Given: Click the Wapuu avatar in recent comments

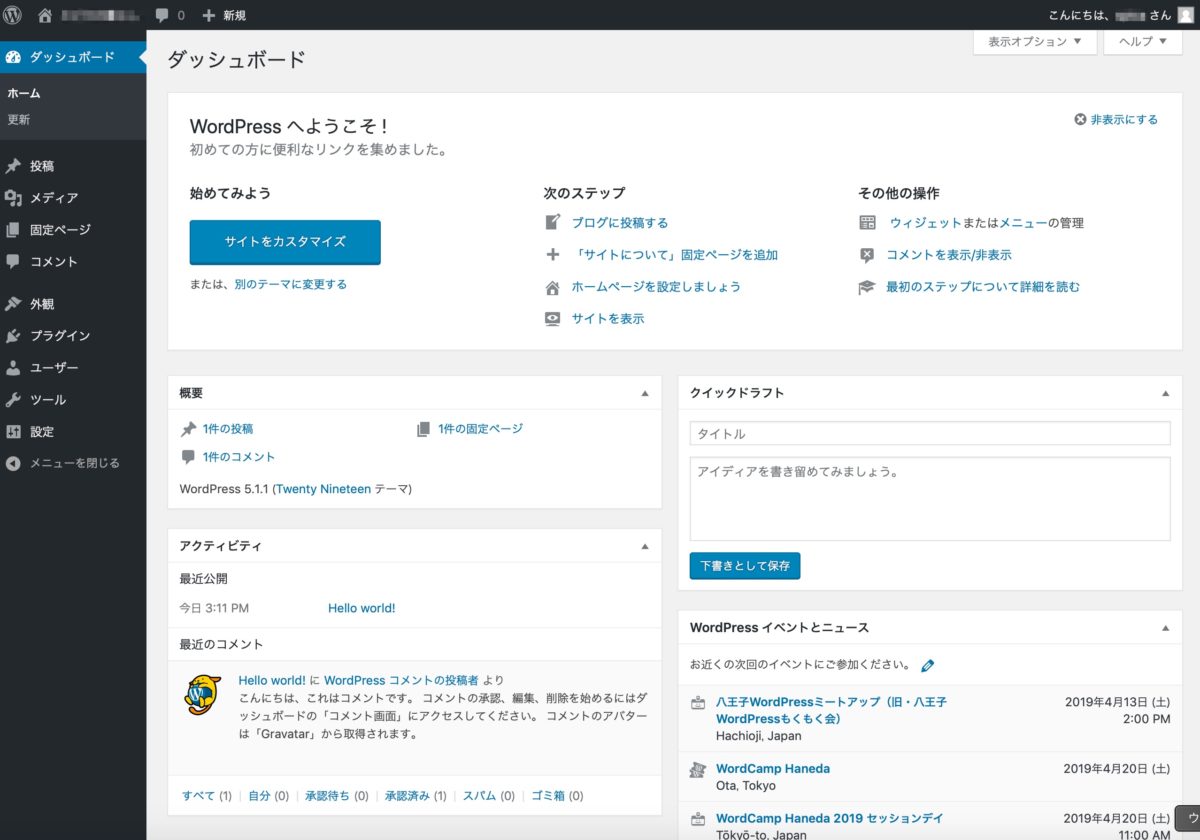Looking at the screenshot, I should tap(203, 695).
